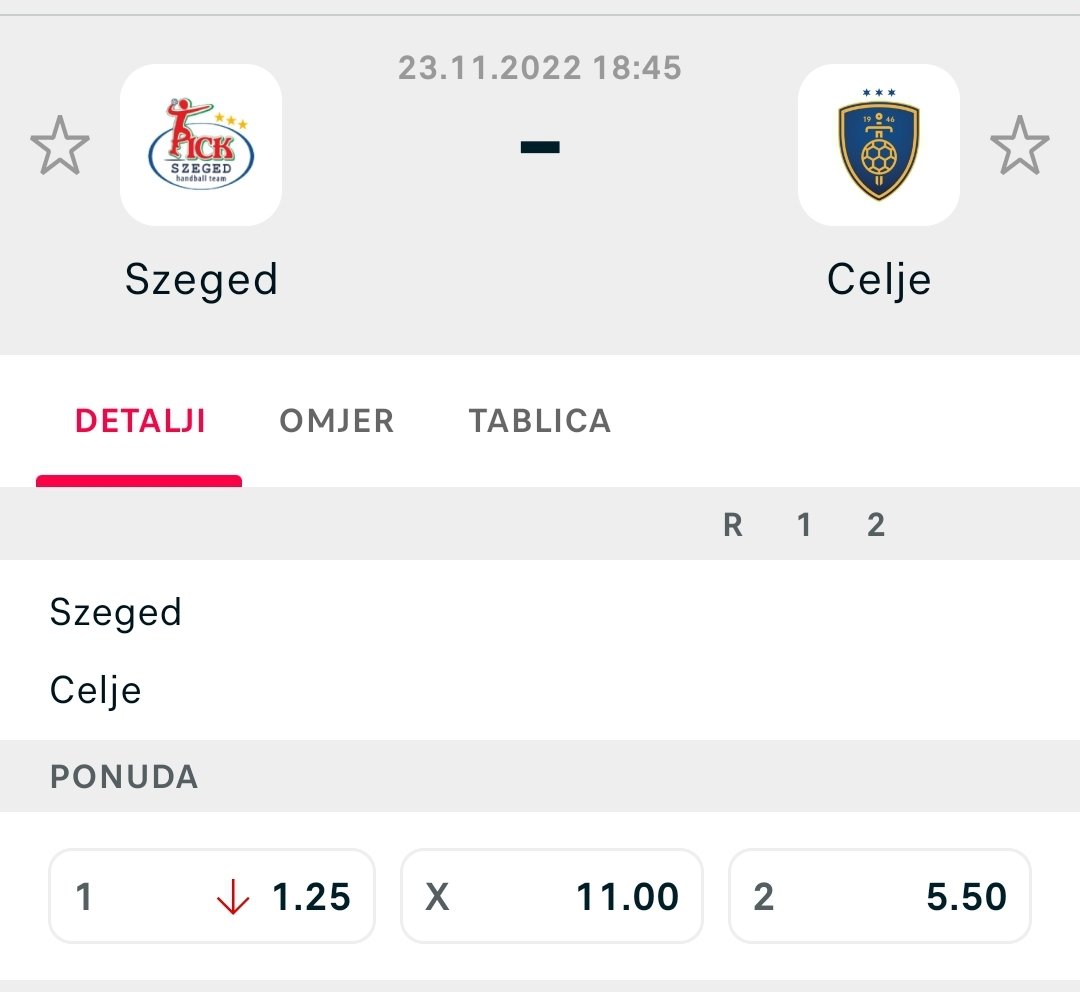Select the Szeged row in results table
Image resolution: width=1080 pixels, height=992 pixels.
[540, 612]
